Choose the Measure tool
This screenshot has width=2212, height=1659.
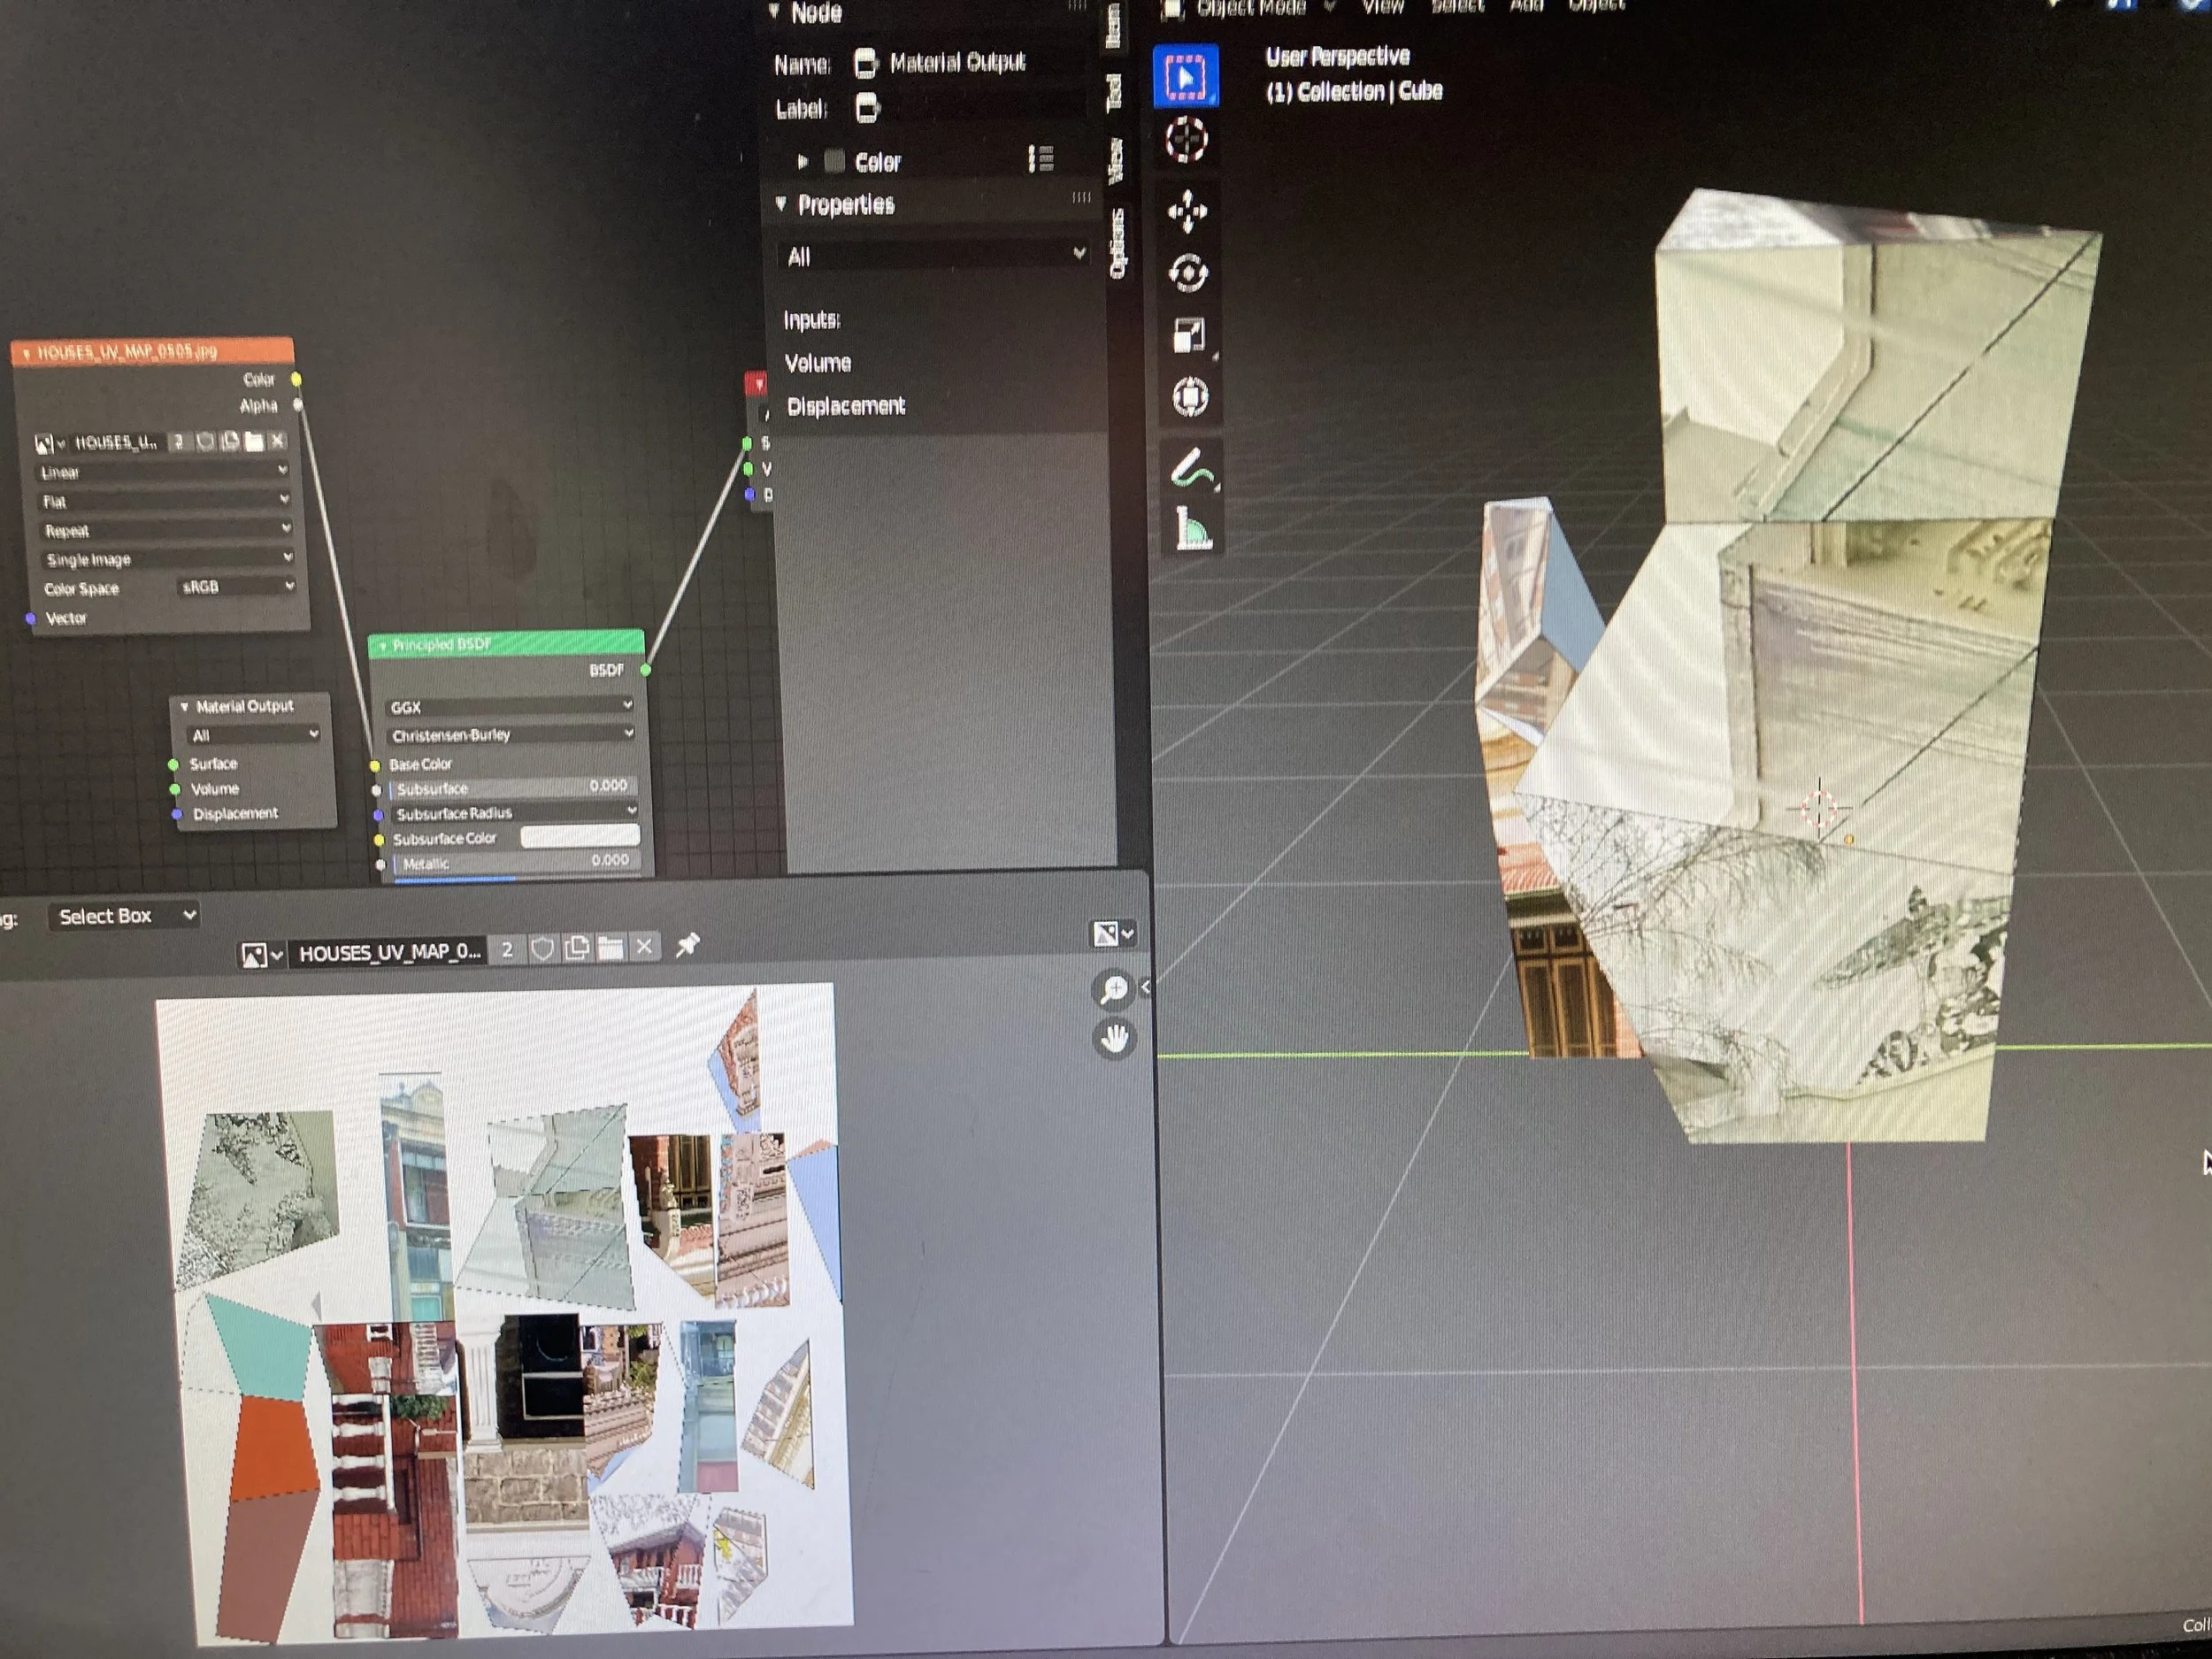tap(1192, 527)
